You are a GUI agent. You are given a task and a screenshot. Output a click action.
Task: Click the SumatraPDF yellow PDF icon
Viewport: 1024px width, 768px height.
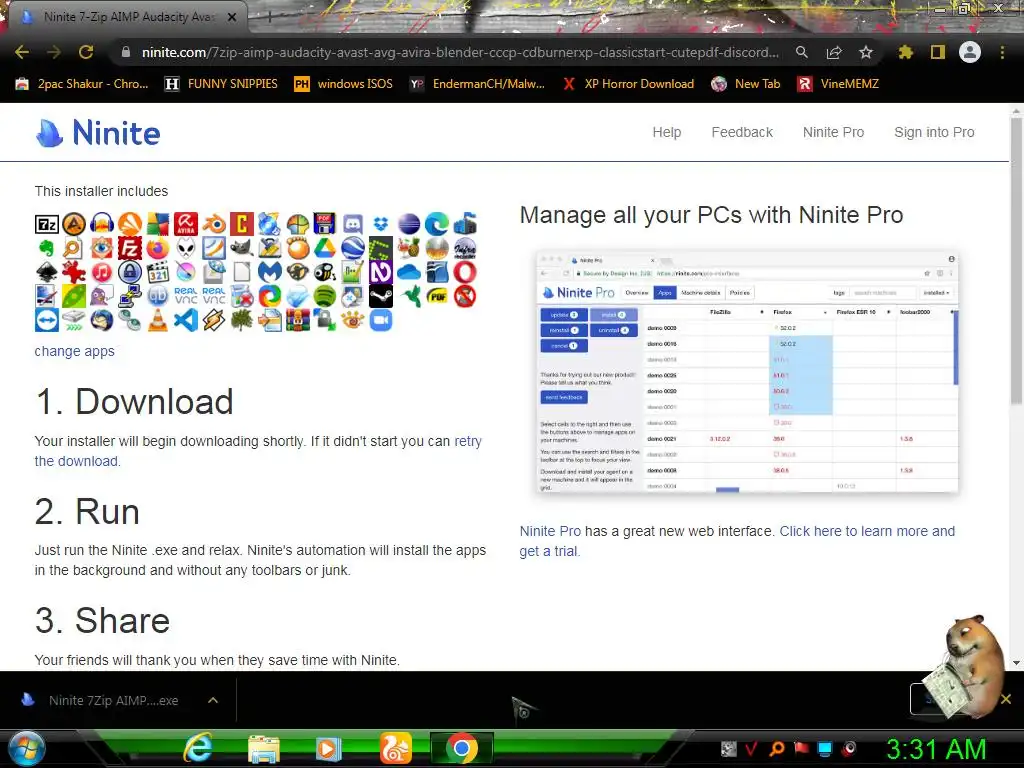[x=436, y=296]
